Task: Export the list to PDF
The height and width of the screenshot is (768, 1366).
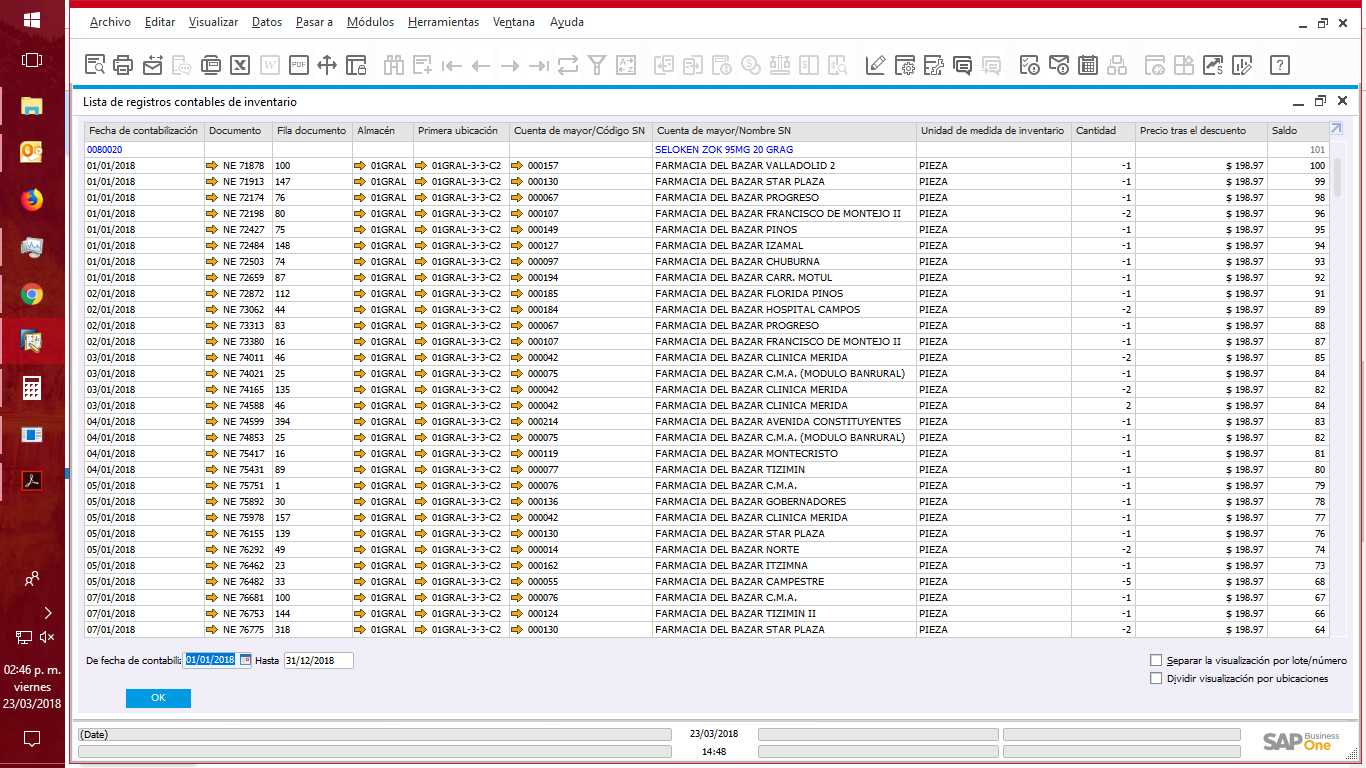Action: [x=298, y=66]
